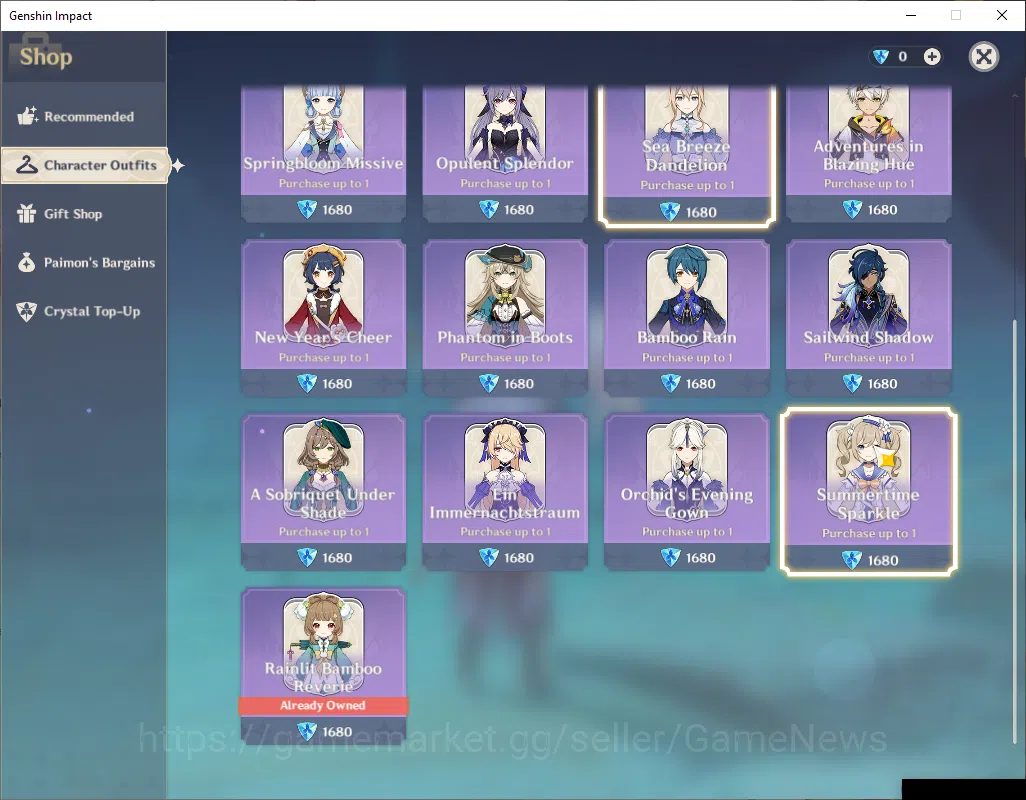This screenshot has width=1026, height=800.
Task: Click crystal icon under Adventures in Blazing Hue
Action: tap(852, 209)
